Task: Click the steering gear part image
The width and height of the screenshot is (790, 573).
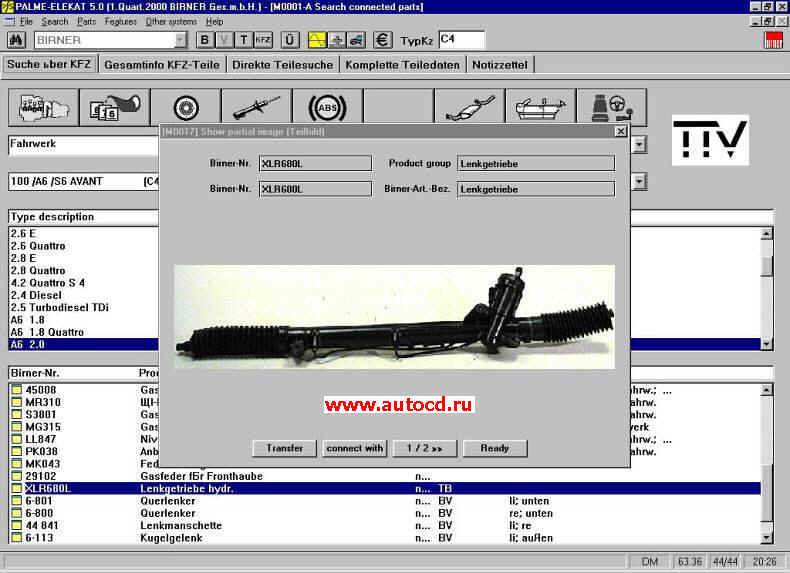Action: 394,317
